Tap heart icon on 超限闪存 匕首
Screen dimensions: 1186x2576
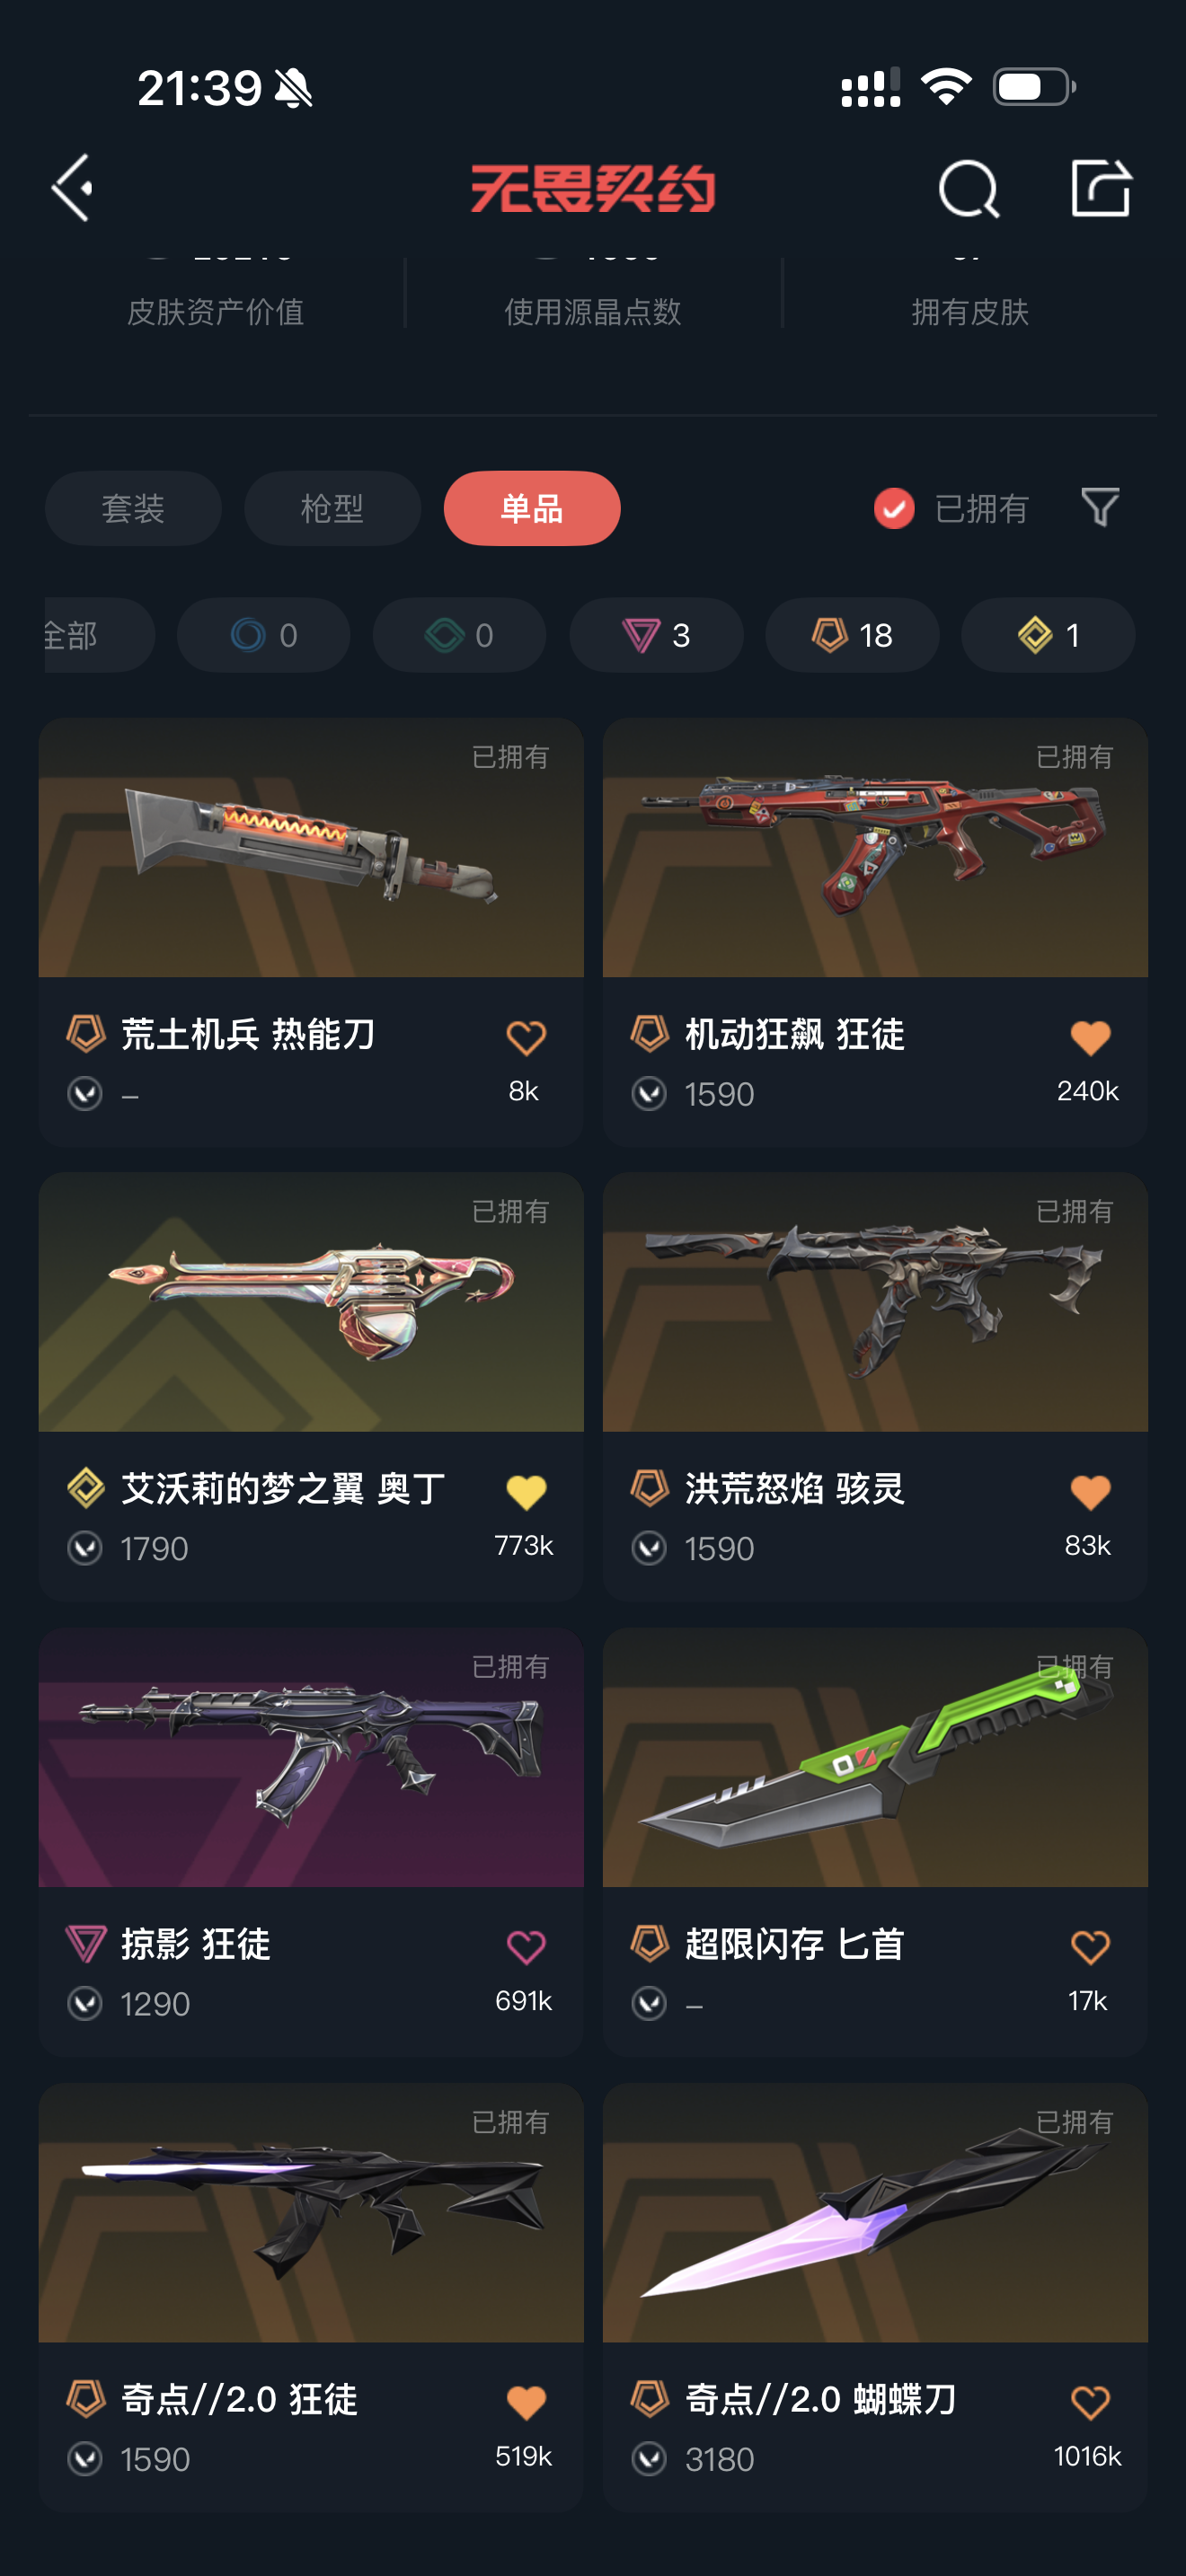(x=1090, y=1947)
